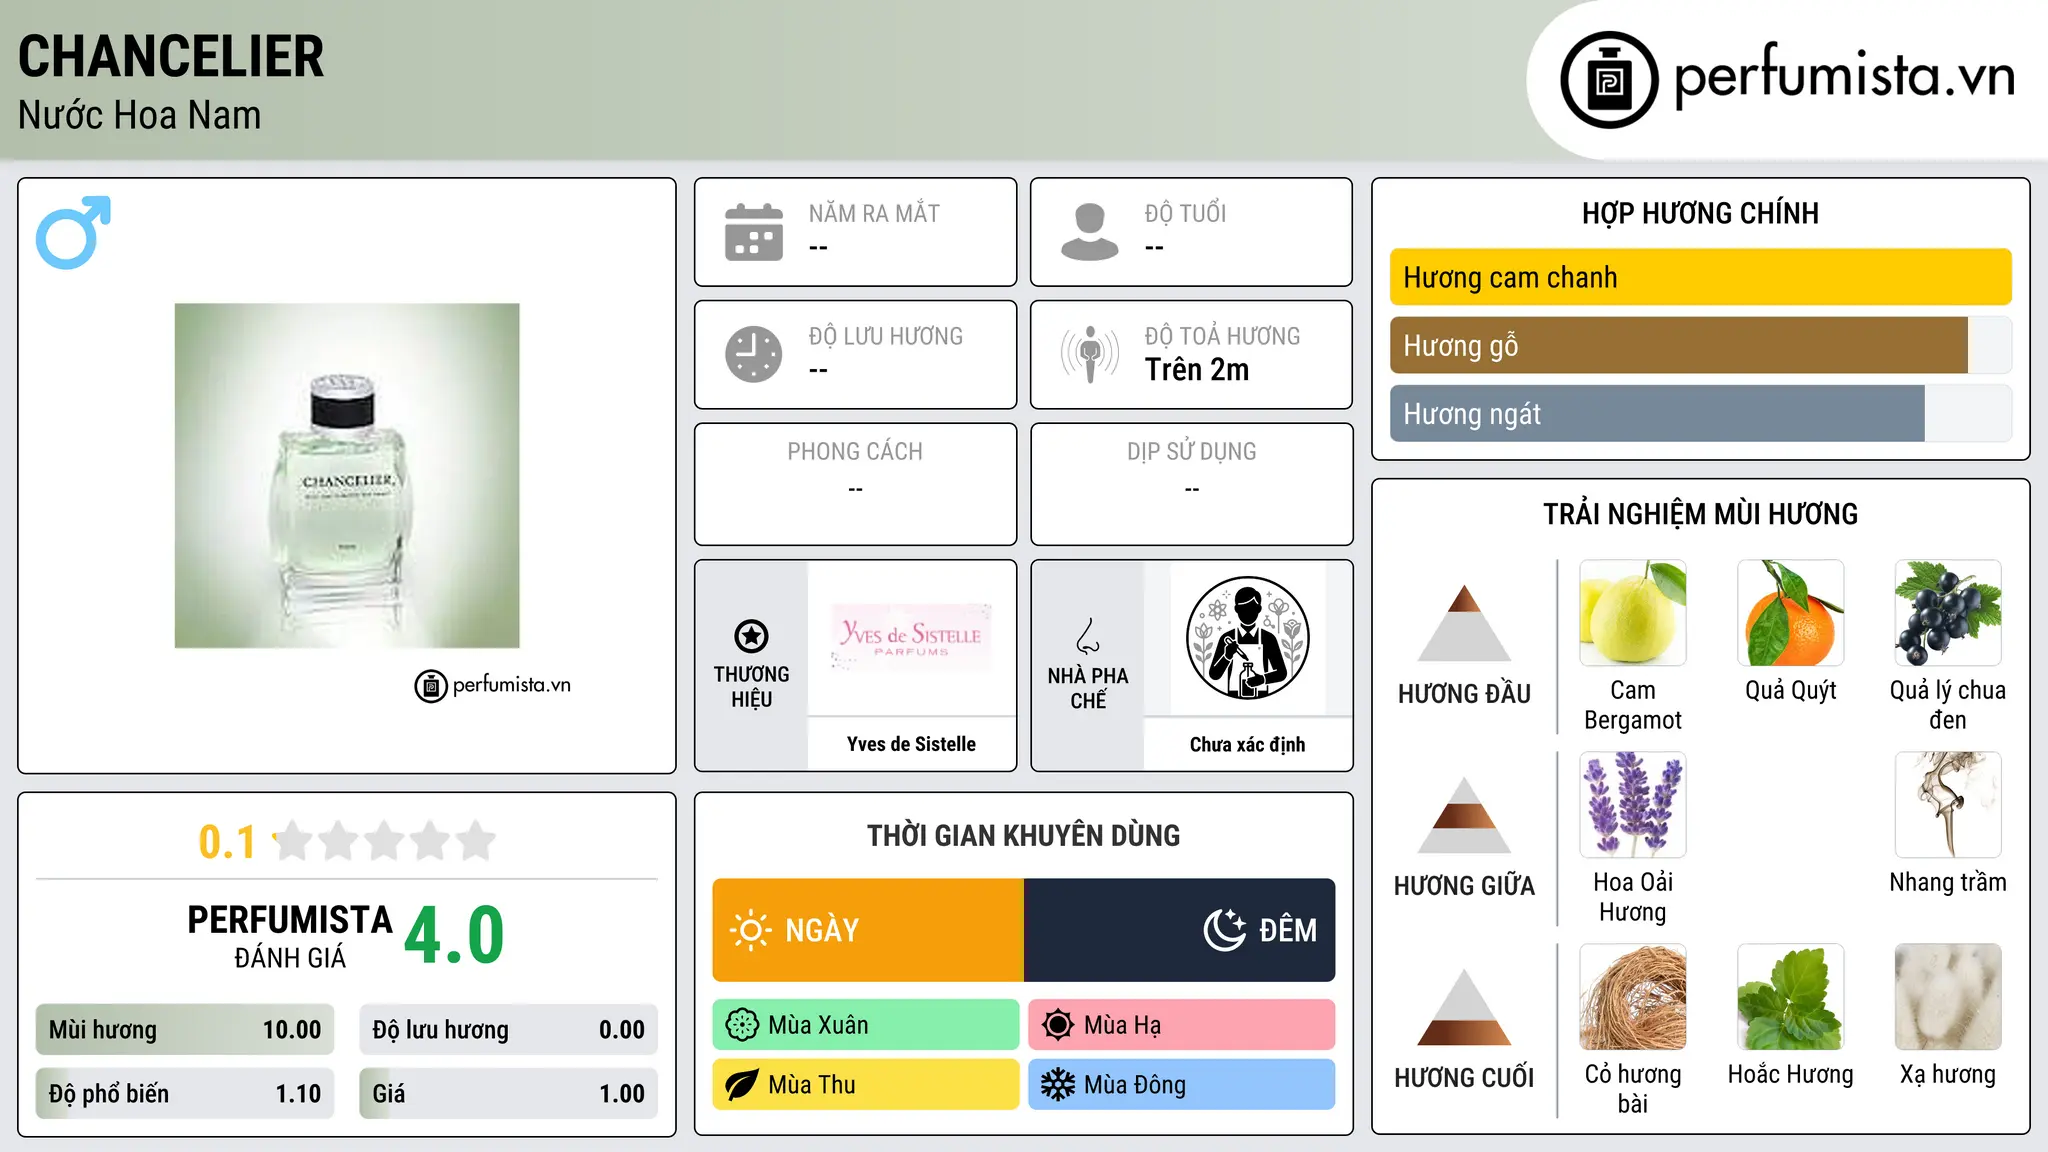Image resolution: width=2048 pixels, height=1152 pixels.
Task: Select the Hoắc Hương patchouli image
Action: click(1791, 997)
